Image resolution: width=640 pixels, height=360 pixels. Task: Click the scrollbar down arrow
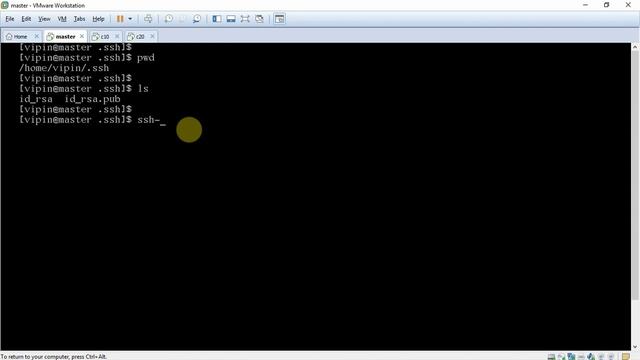635,347
